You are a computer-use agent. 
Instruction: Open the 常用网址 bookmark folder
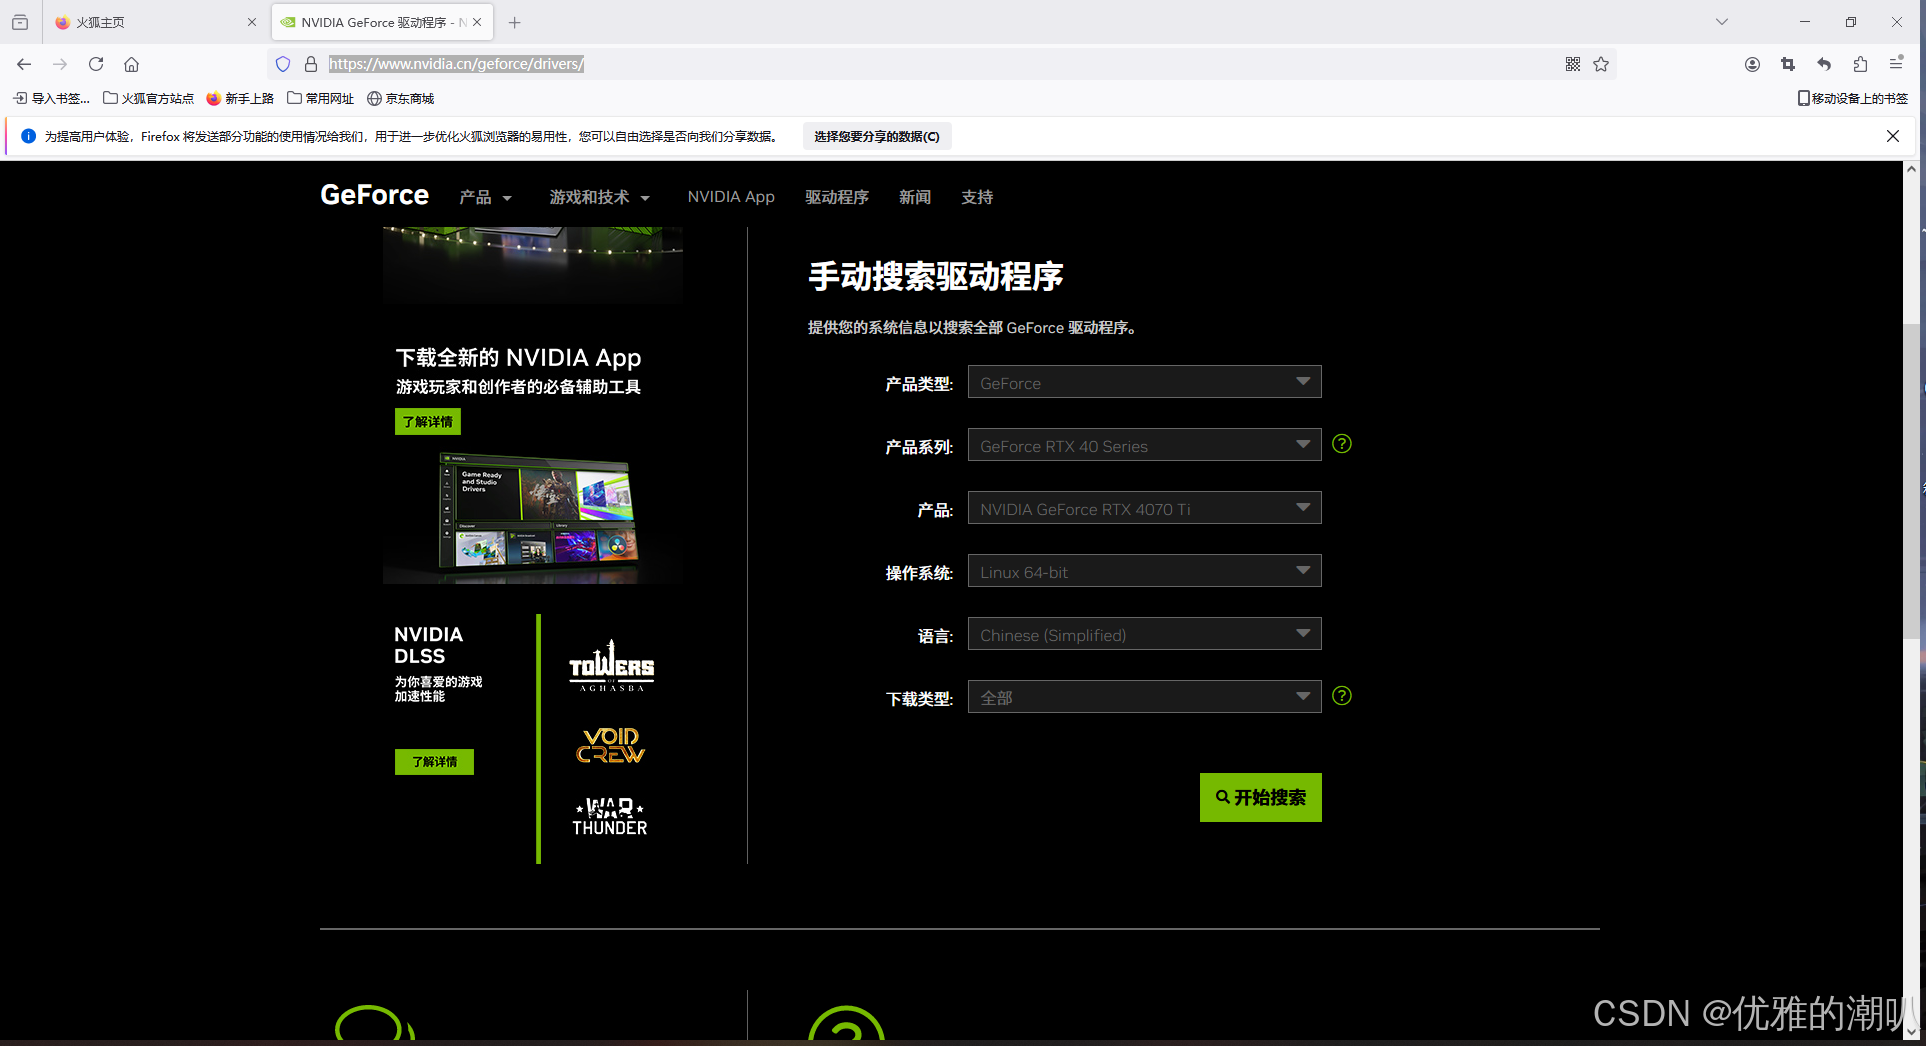pyautogui.click(x=321, y=98)
